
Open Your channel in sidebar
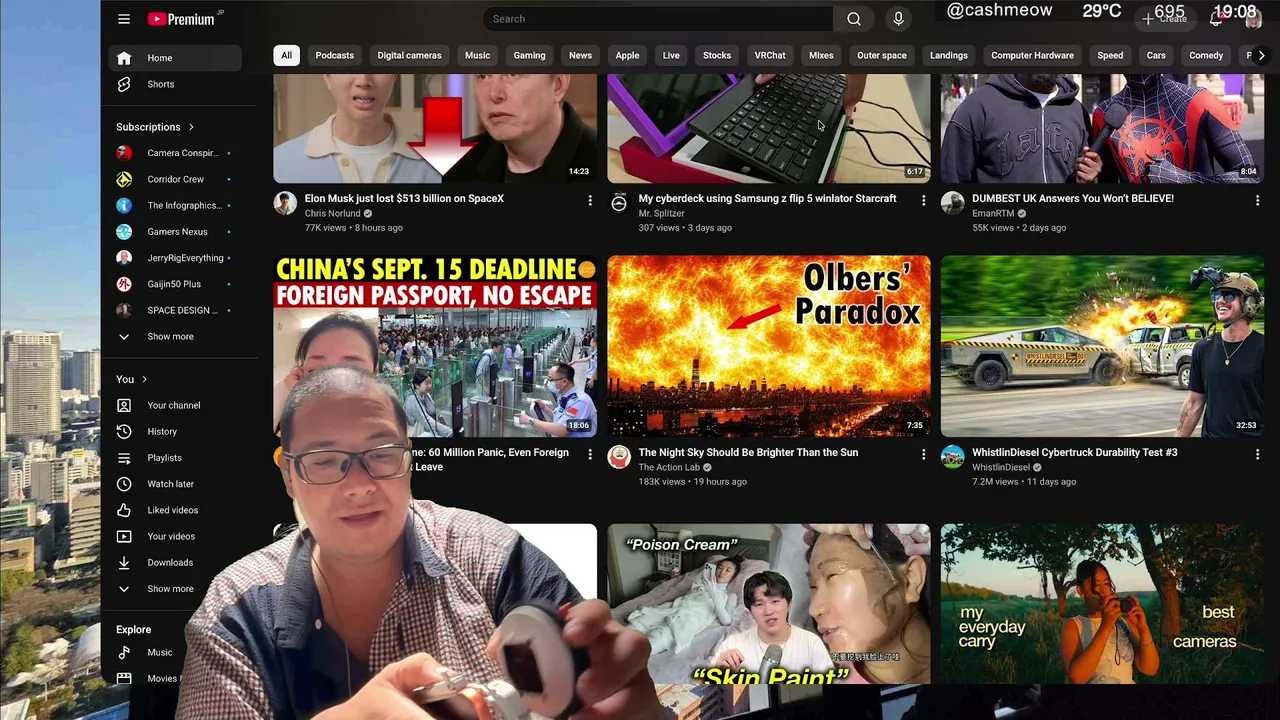tap(175, 405)
